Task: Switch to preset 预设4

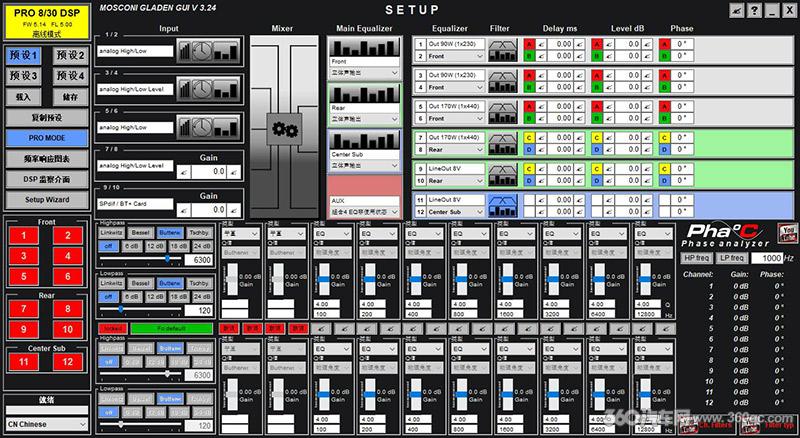Action: pos(70,76)
